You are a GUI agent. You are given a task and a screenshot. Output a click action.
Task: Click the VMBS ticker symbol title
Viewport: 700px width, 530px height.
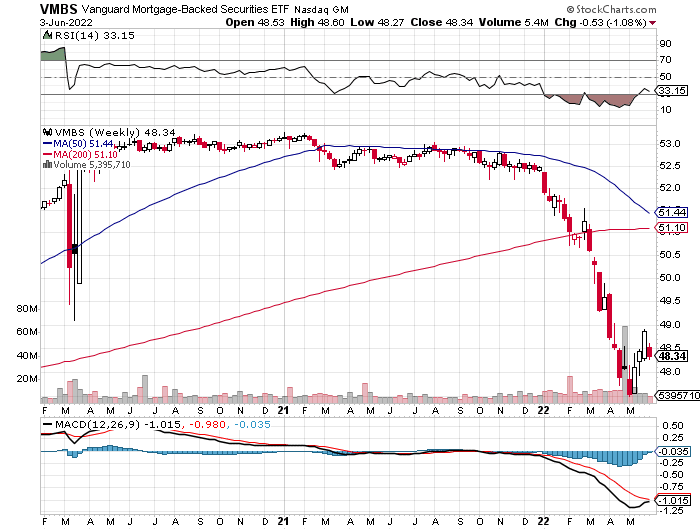pos(58,9)
